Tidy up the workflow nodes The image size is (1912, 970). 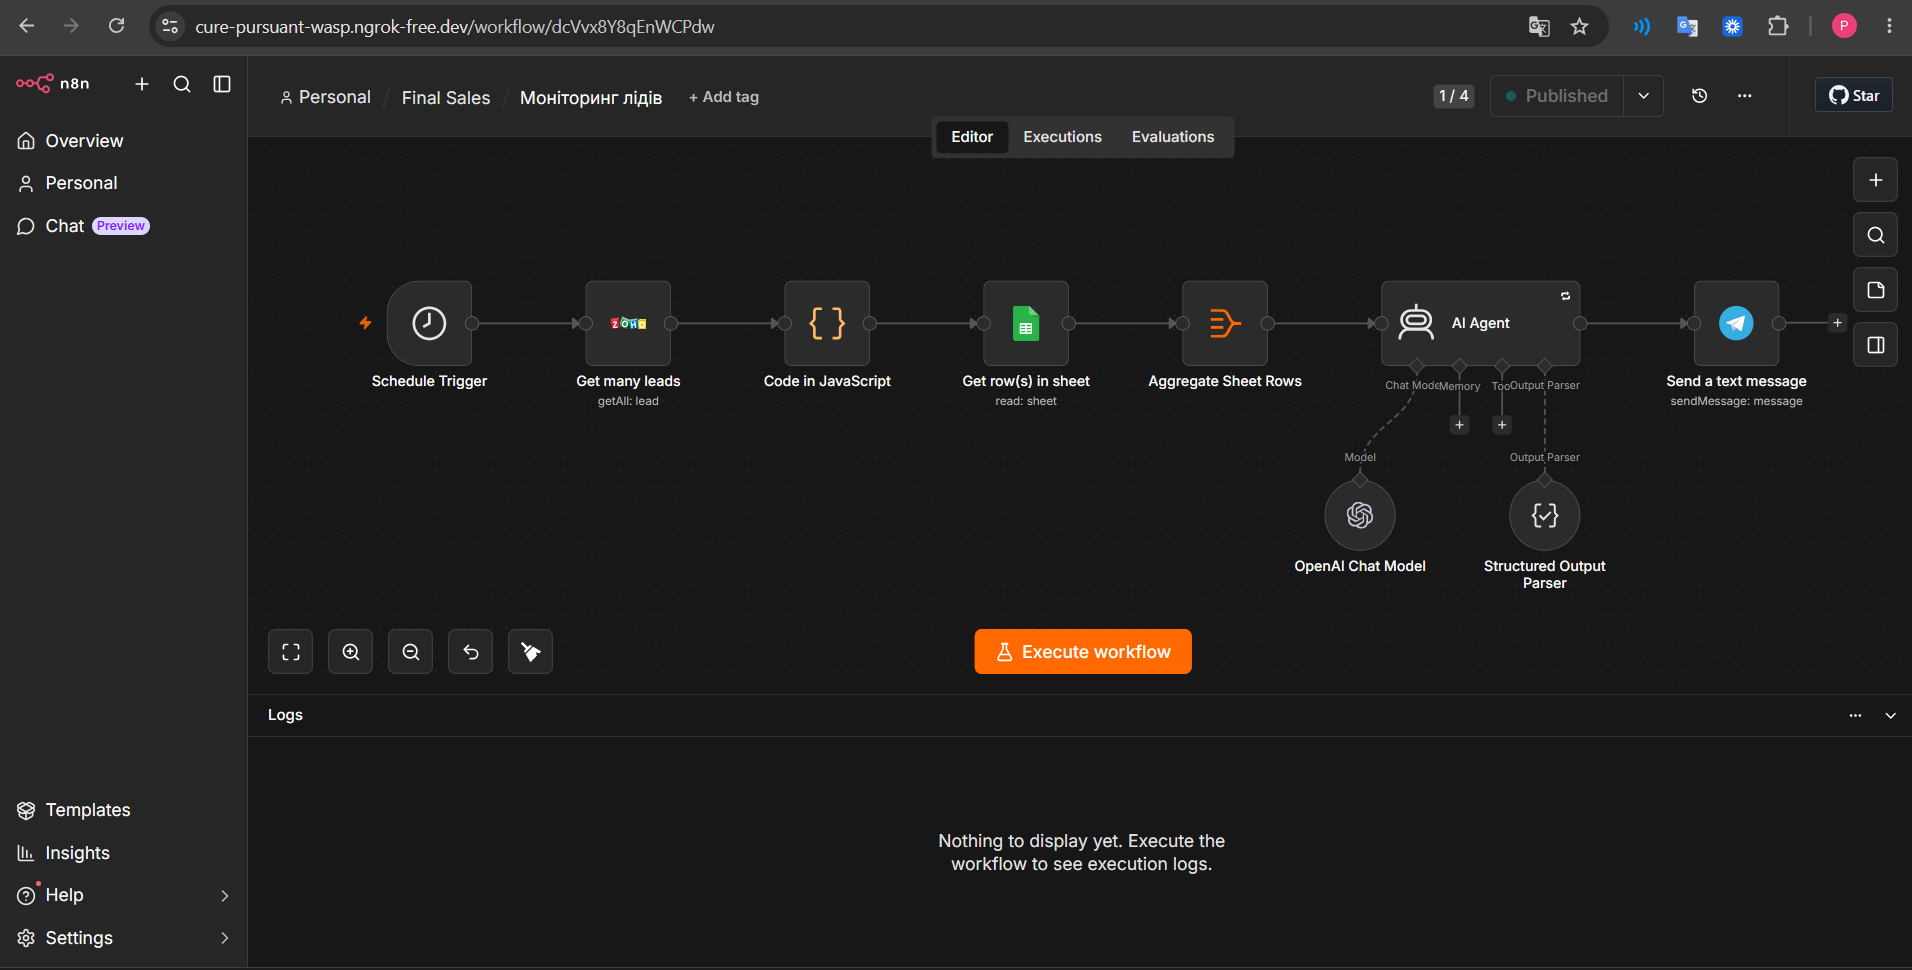pos(531,652)
